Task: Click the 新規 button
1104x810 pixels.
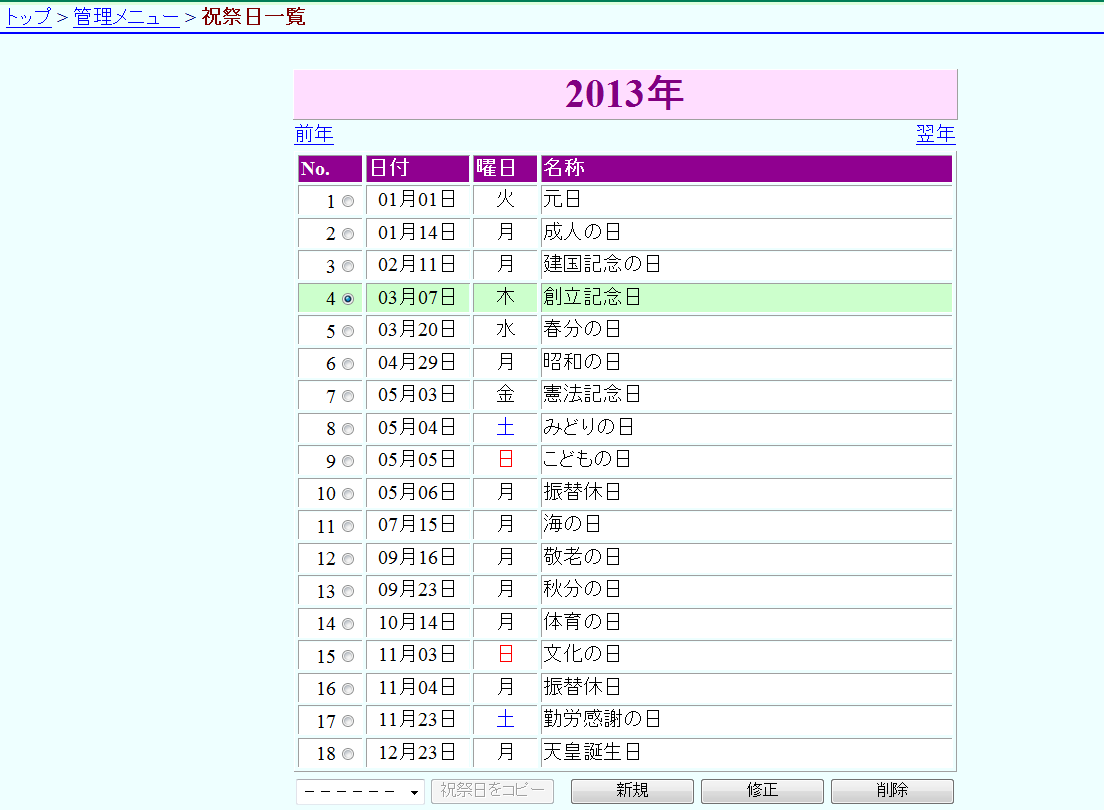Action: pyautogui.click(x=632, y=791)
